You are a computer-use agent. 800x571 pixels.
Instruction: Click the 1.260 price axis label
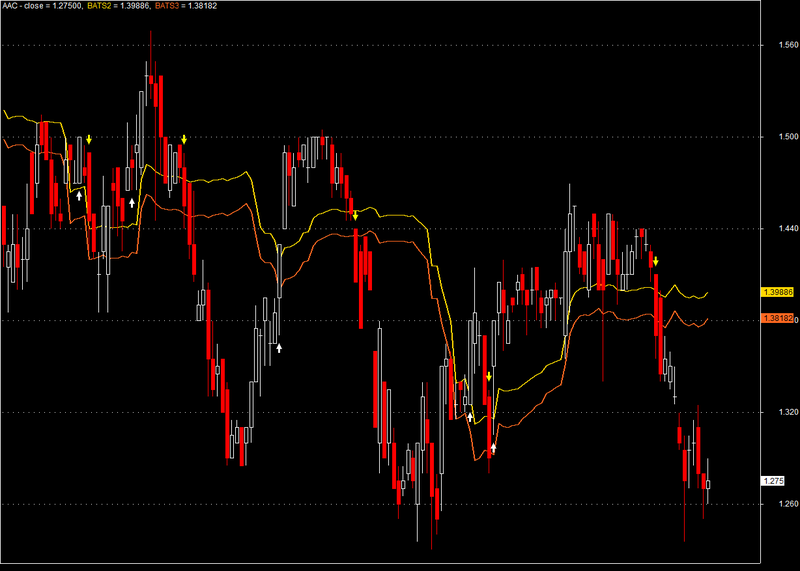pos(788,504)
